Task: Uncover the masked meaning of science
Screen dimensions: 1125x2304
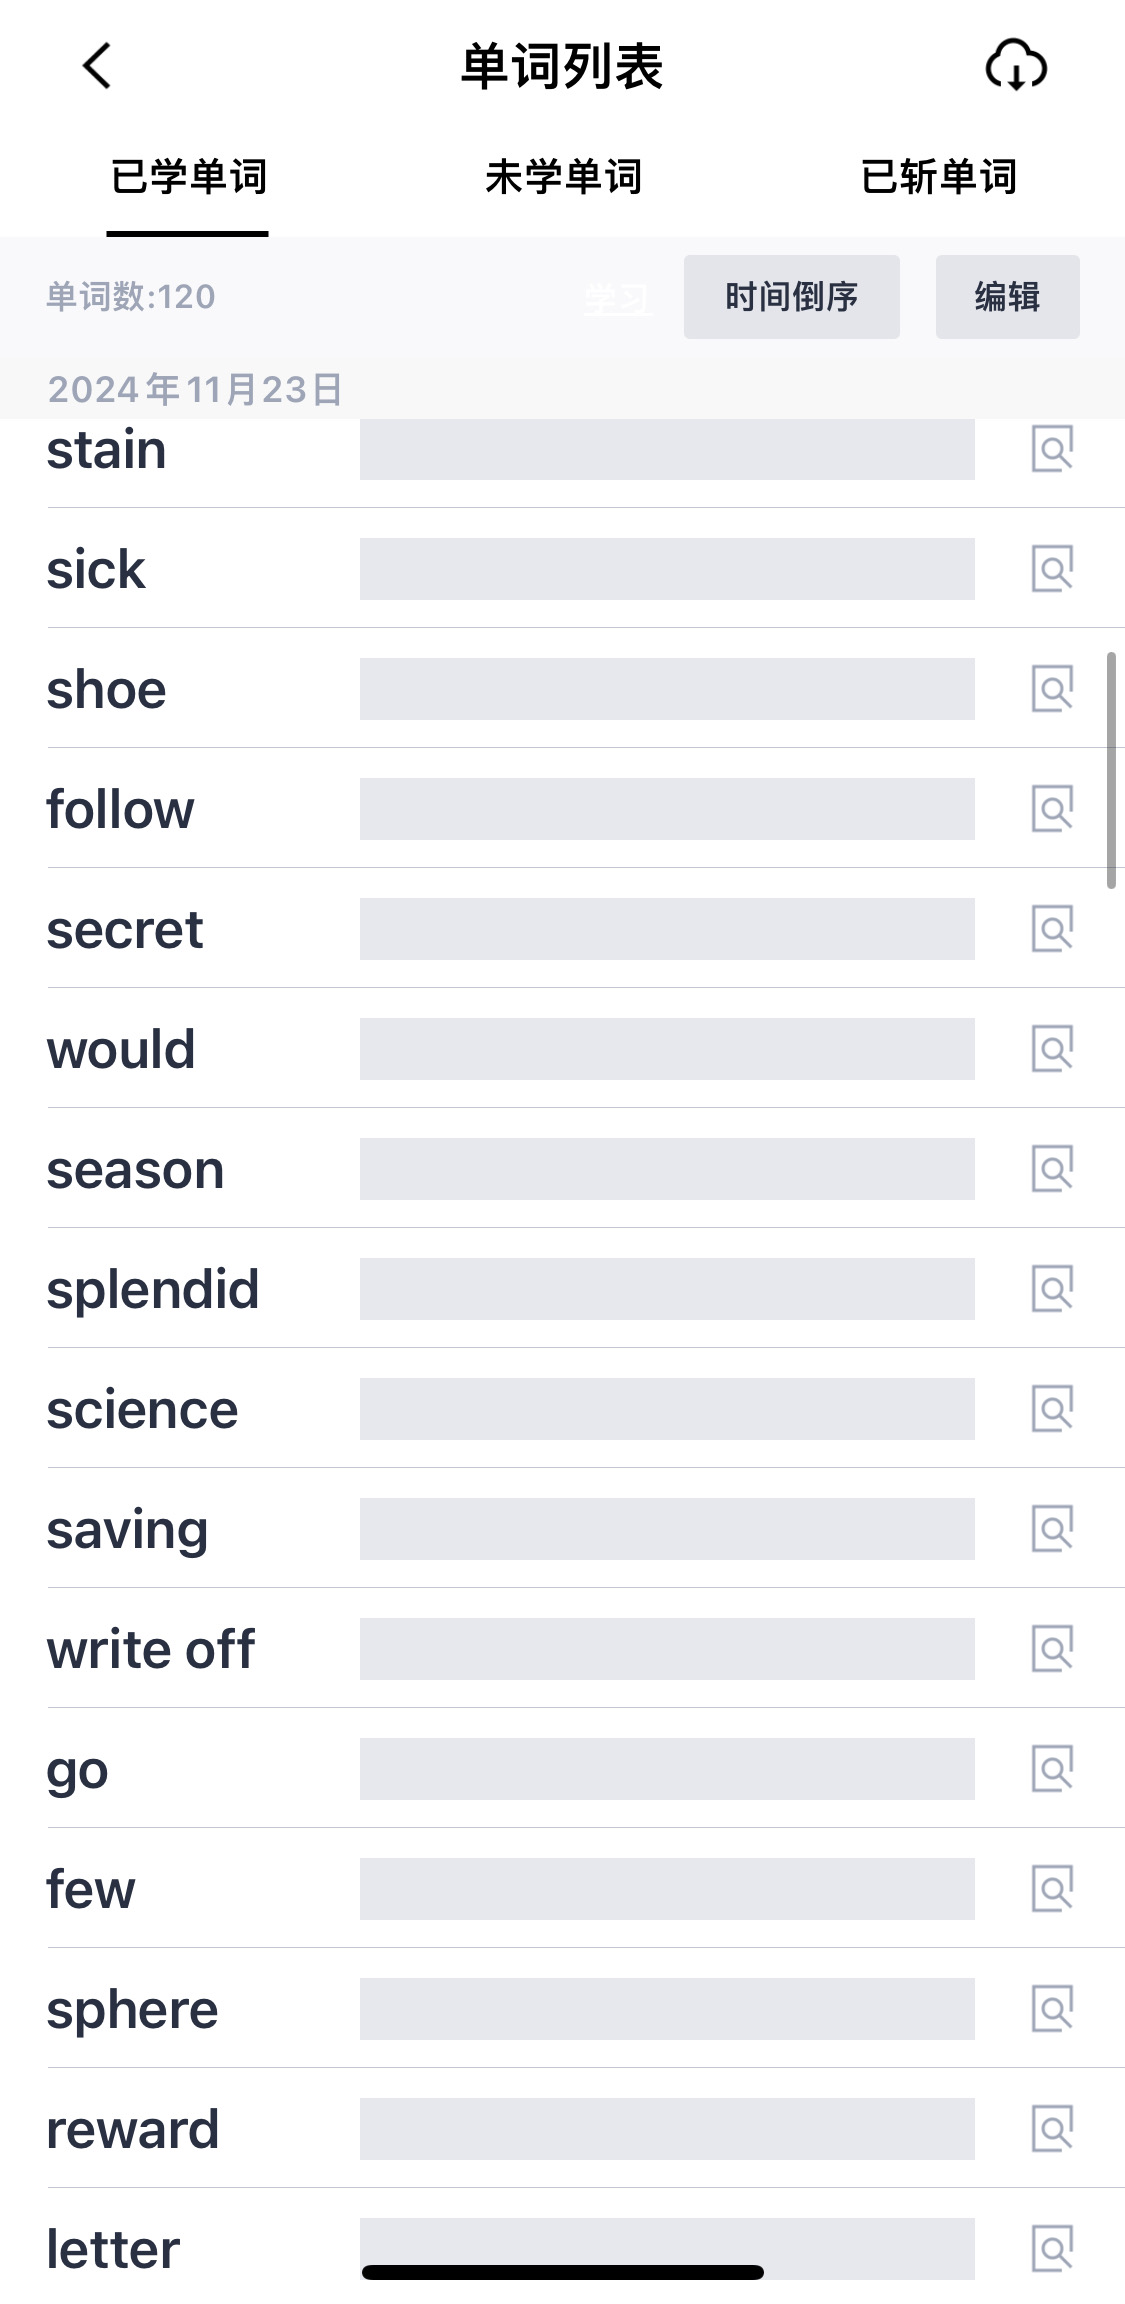Action: (x=667, y=1409)
